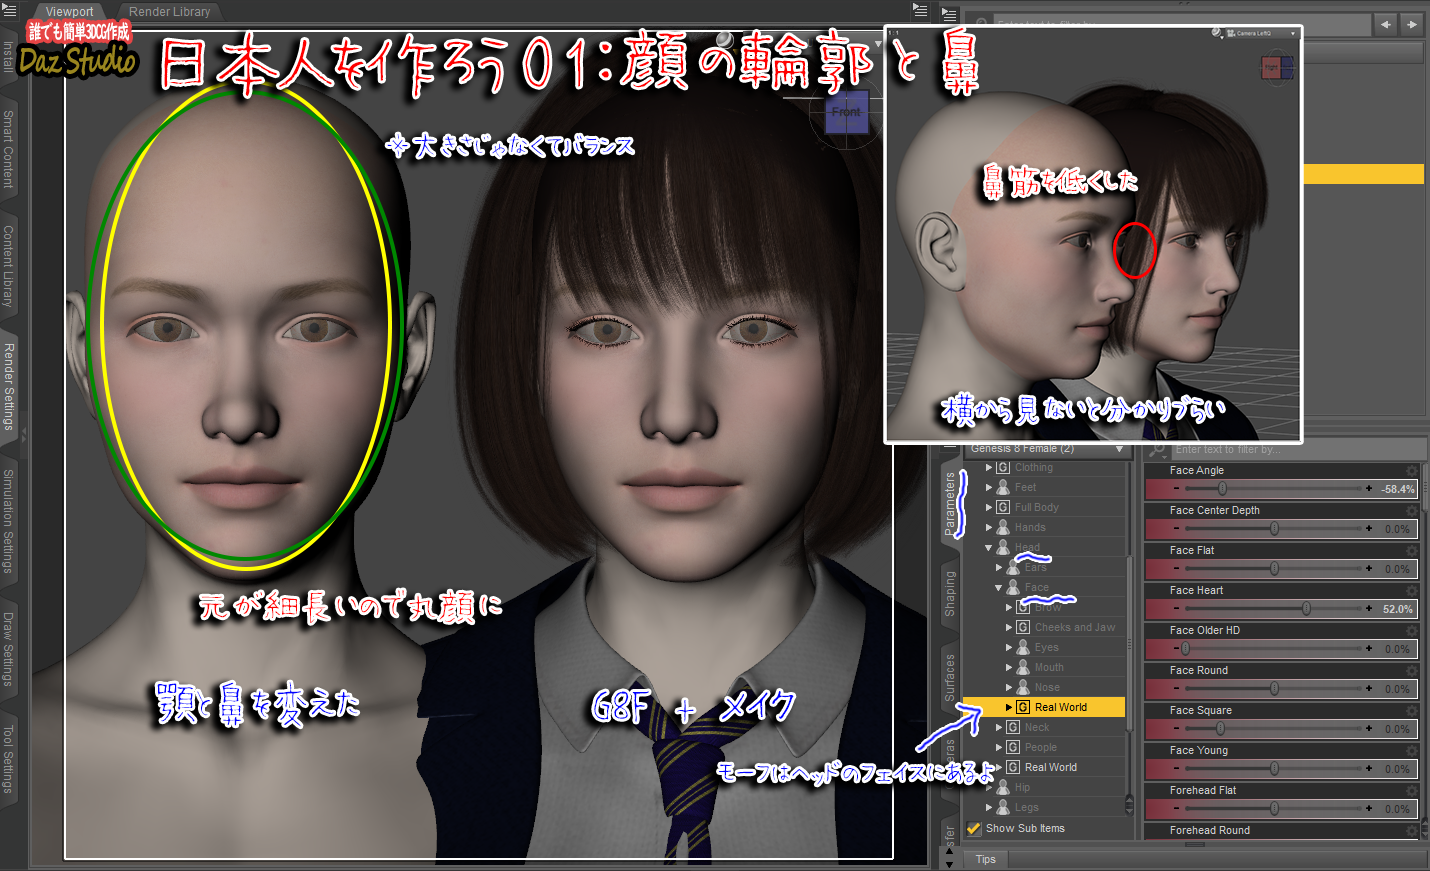This screenshot has height=871, width=1430.
Task: Click the Face Round slider handle
Action: click(1272, 688)
